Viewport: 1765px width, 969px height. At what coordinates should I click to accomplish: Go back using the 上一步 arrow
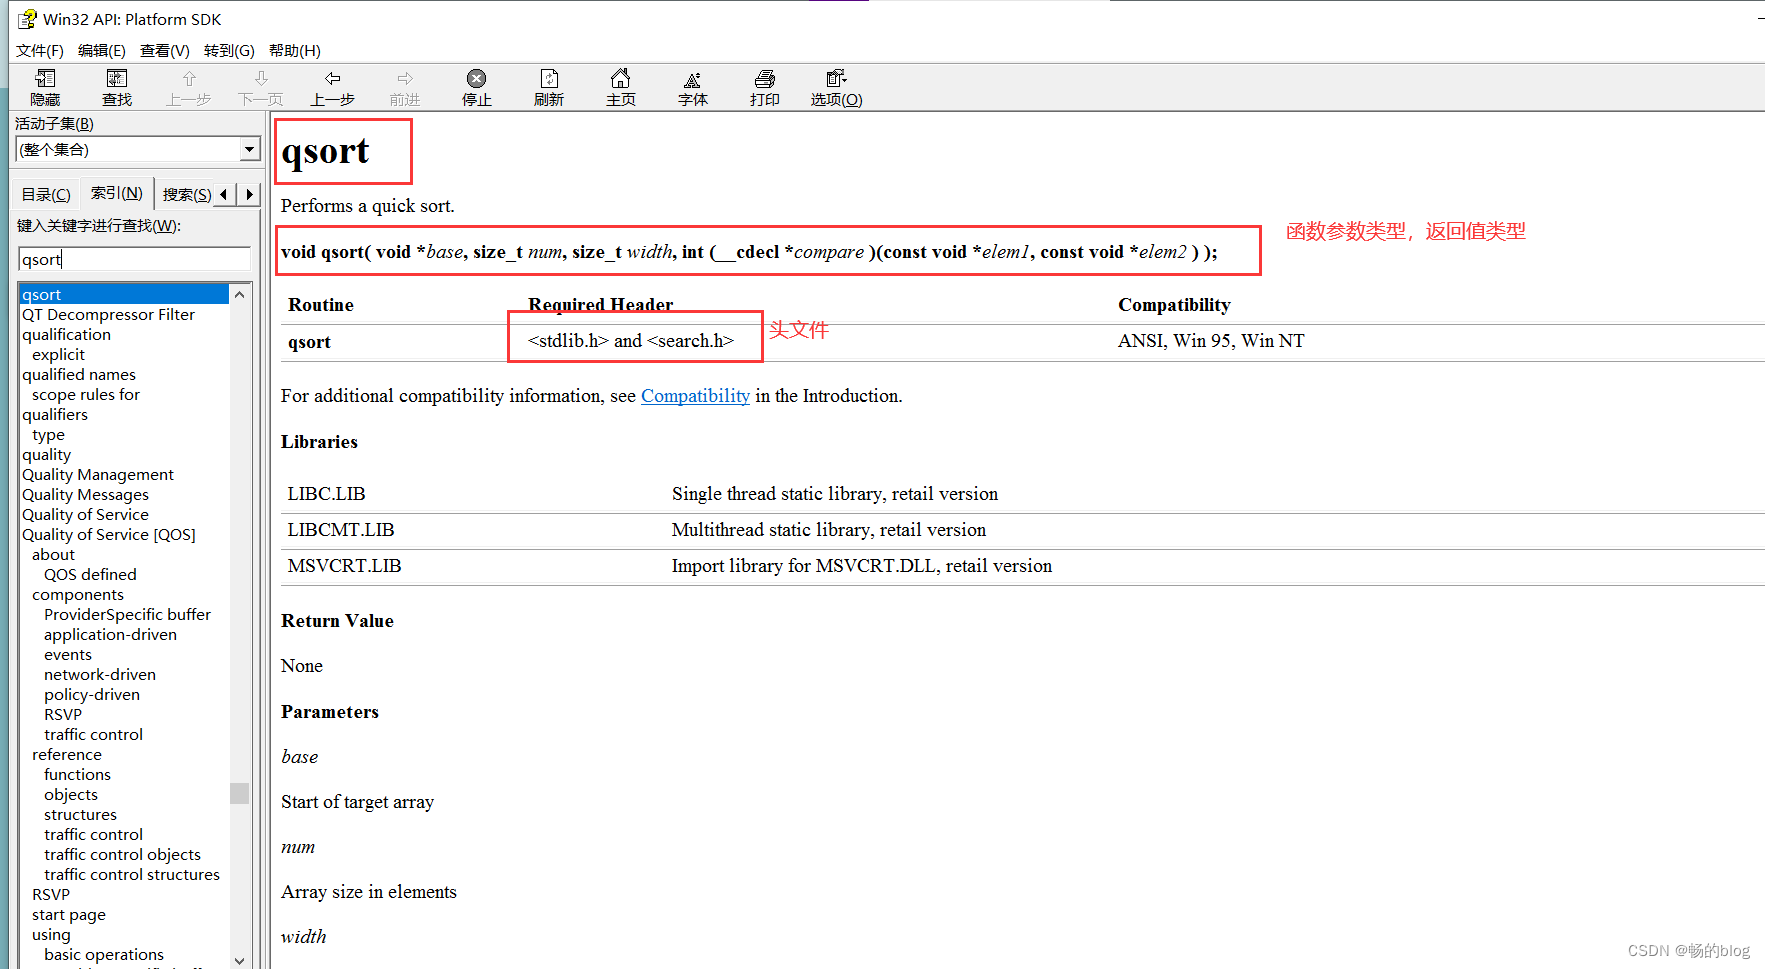click(x=333, y=87)
